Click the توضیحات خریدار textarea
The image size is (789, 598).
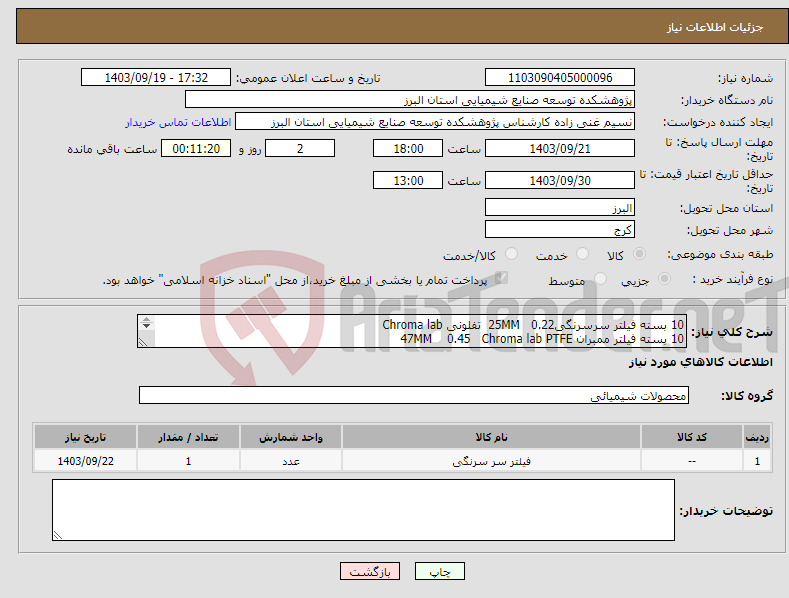click(x=363, y=510)
